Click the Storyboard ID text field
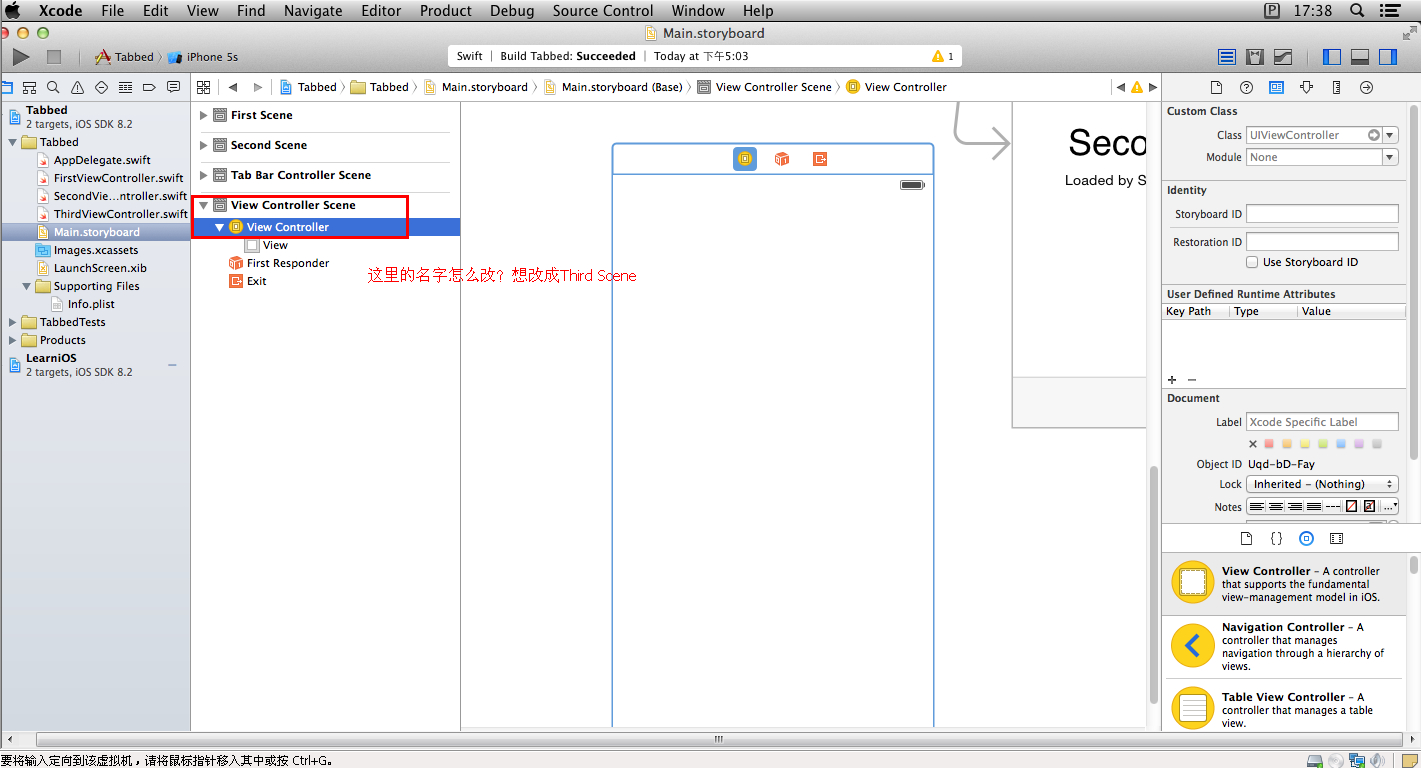This screenshot has height=768, width=1421. tap(1322, 214)
